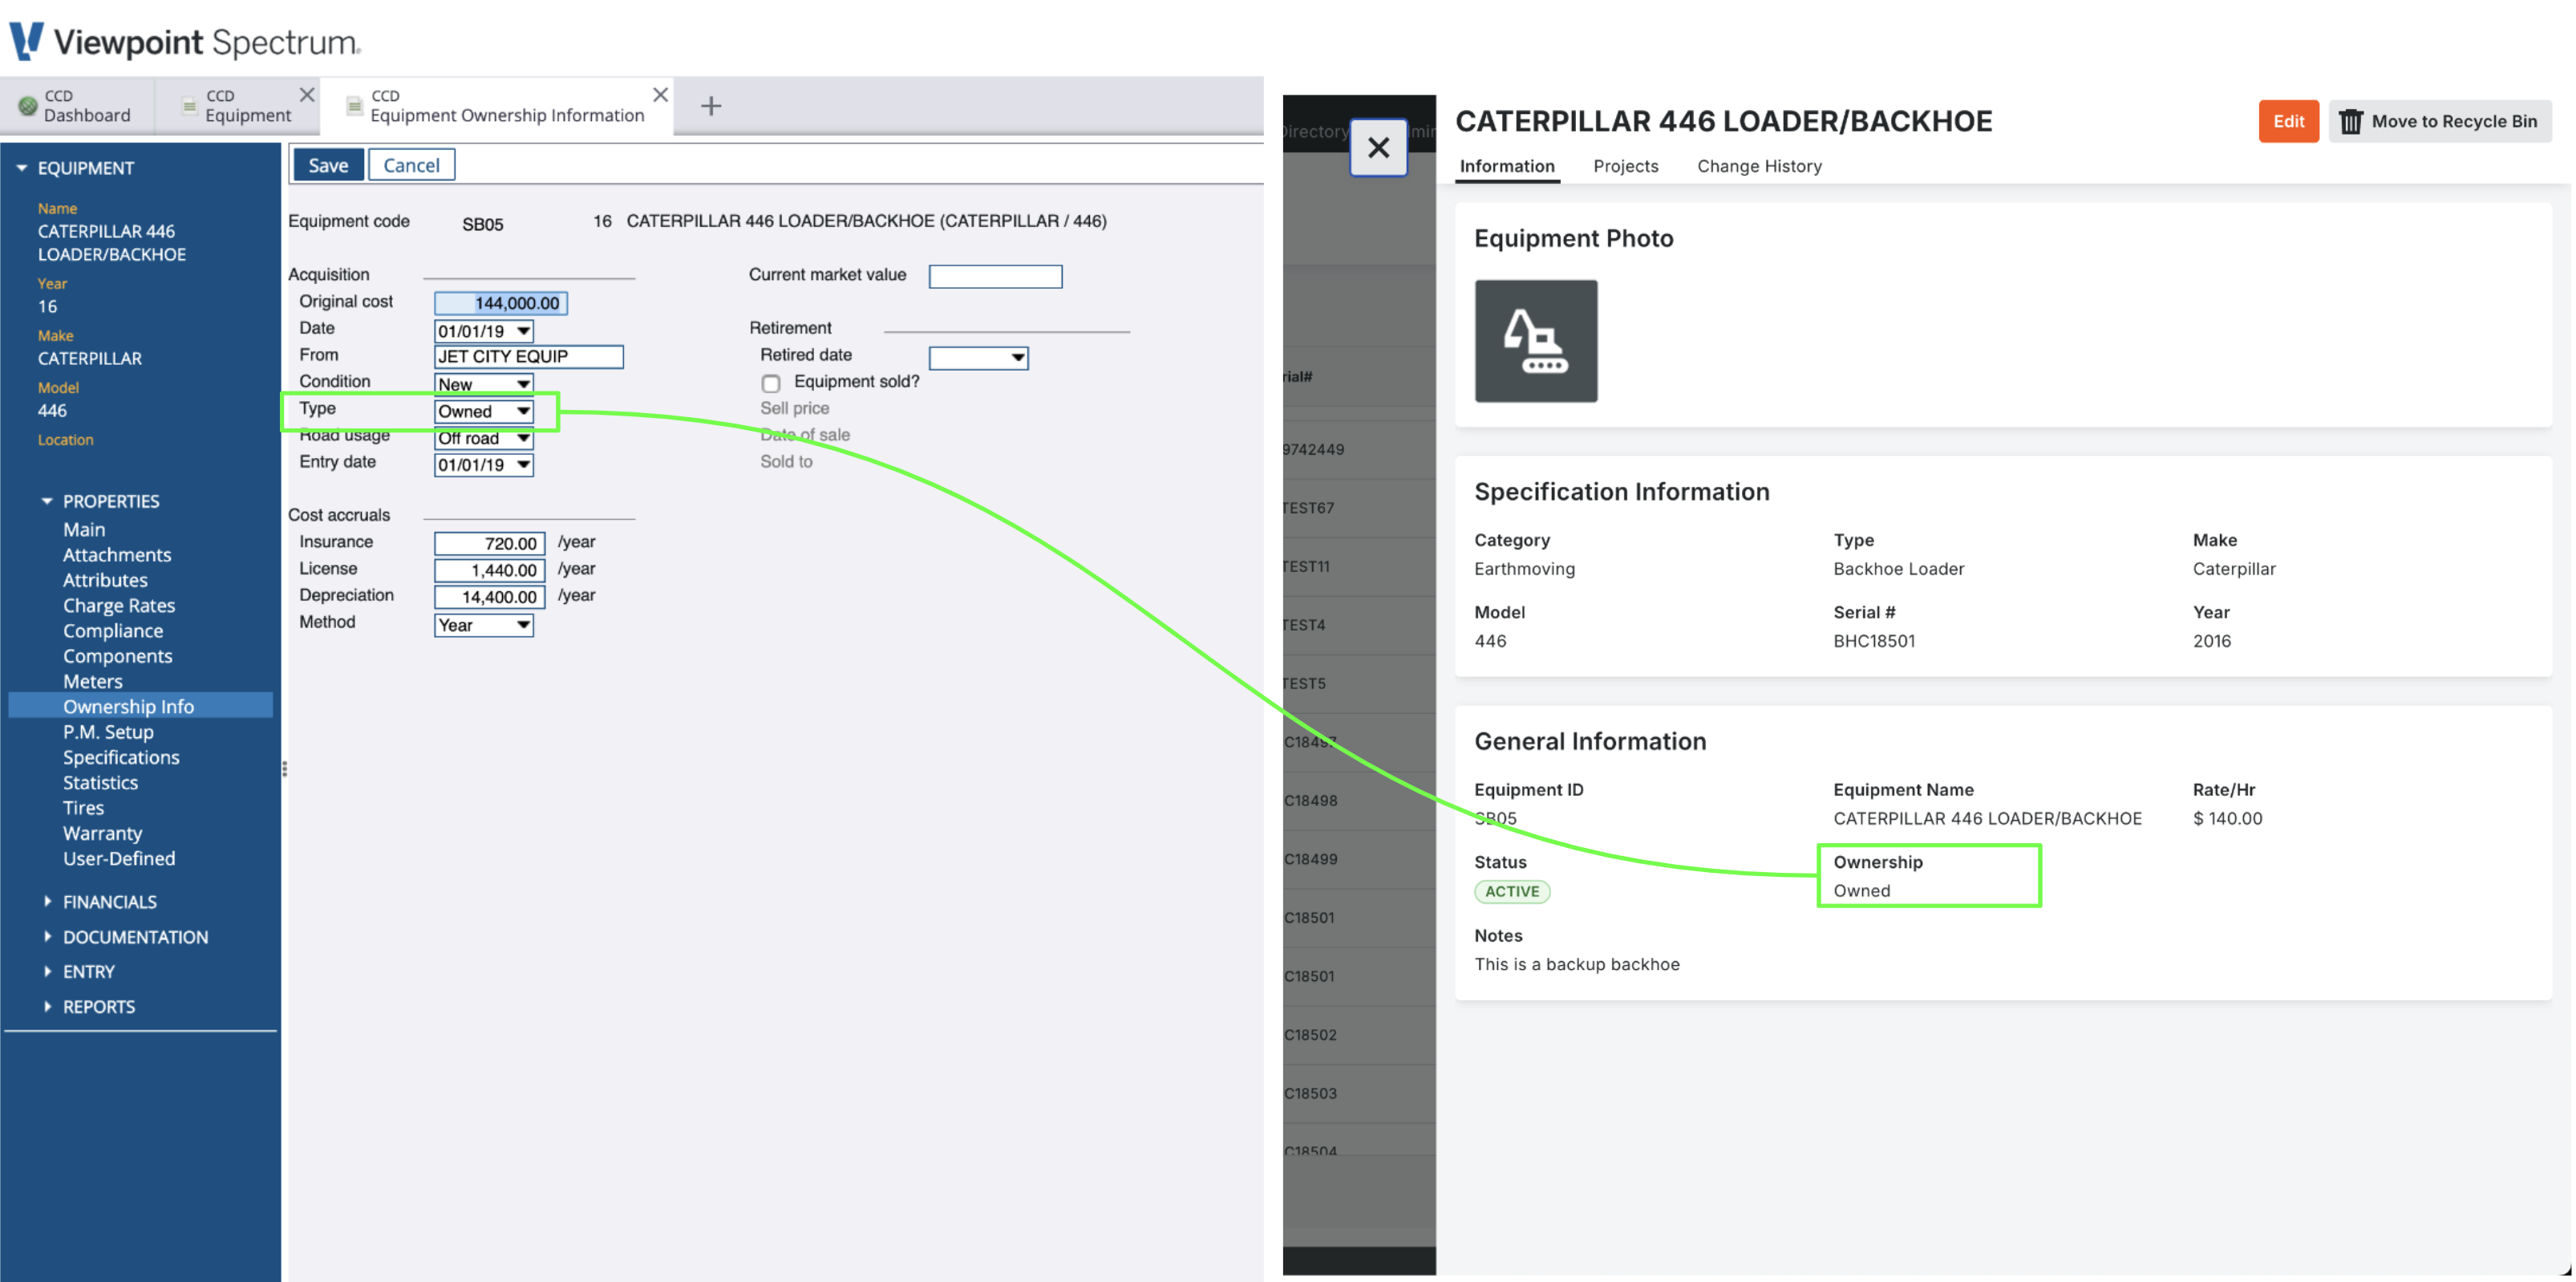Click the Viewpoint Spectrum logo icon
2576x1282 pixels.
coord(27,41)
